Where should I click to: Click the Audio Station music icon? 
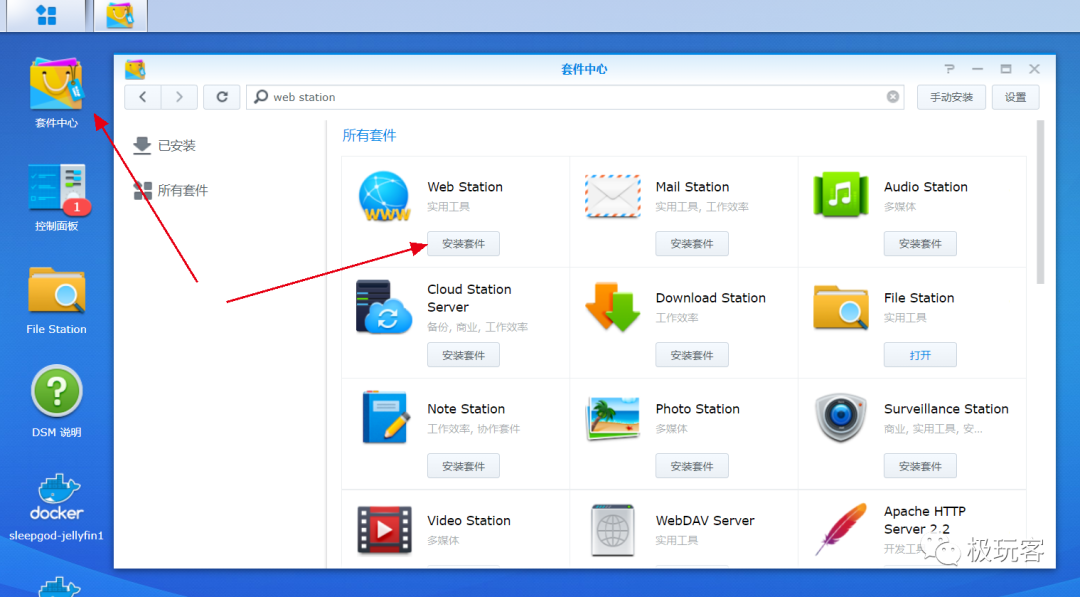click(840, 194)
